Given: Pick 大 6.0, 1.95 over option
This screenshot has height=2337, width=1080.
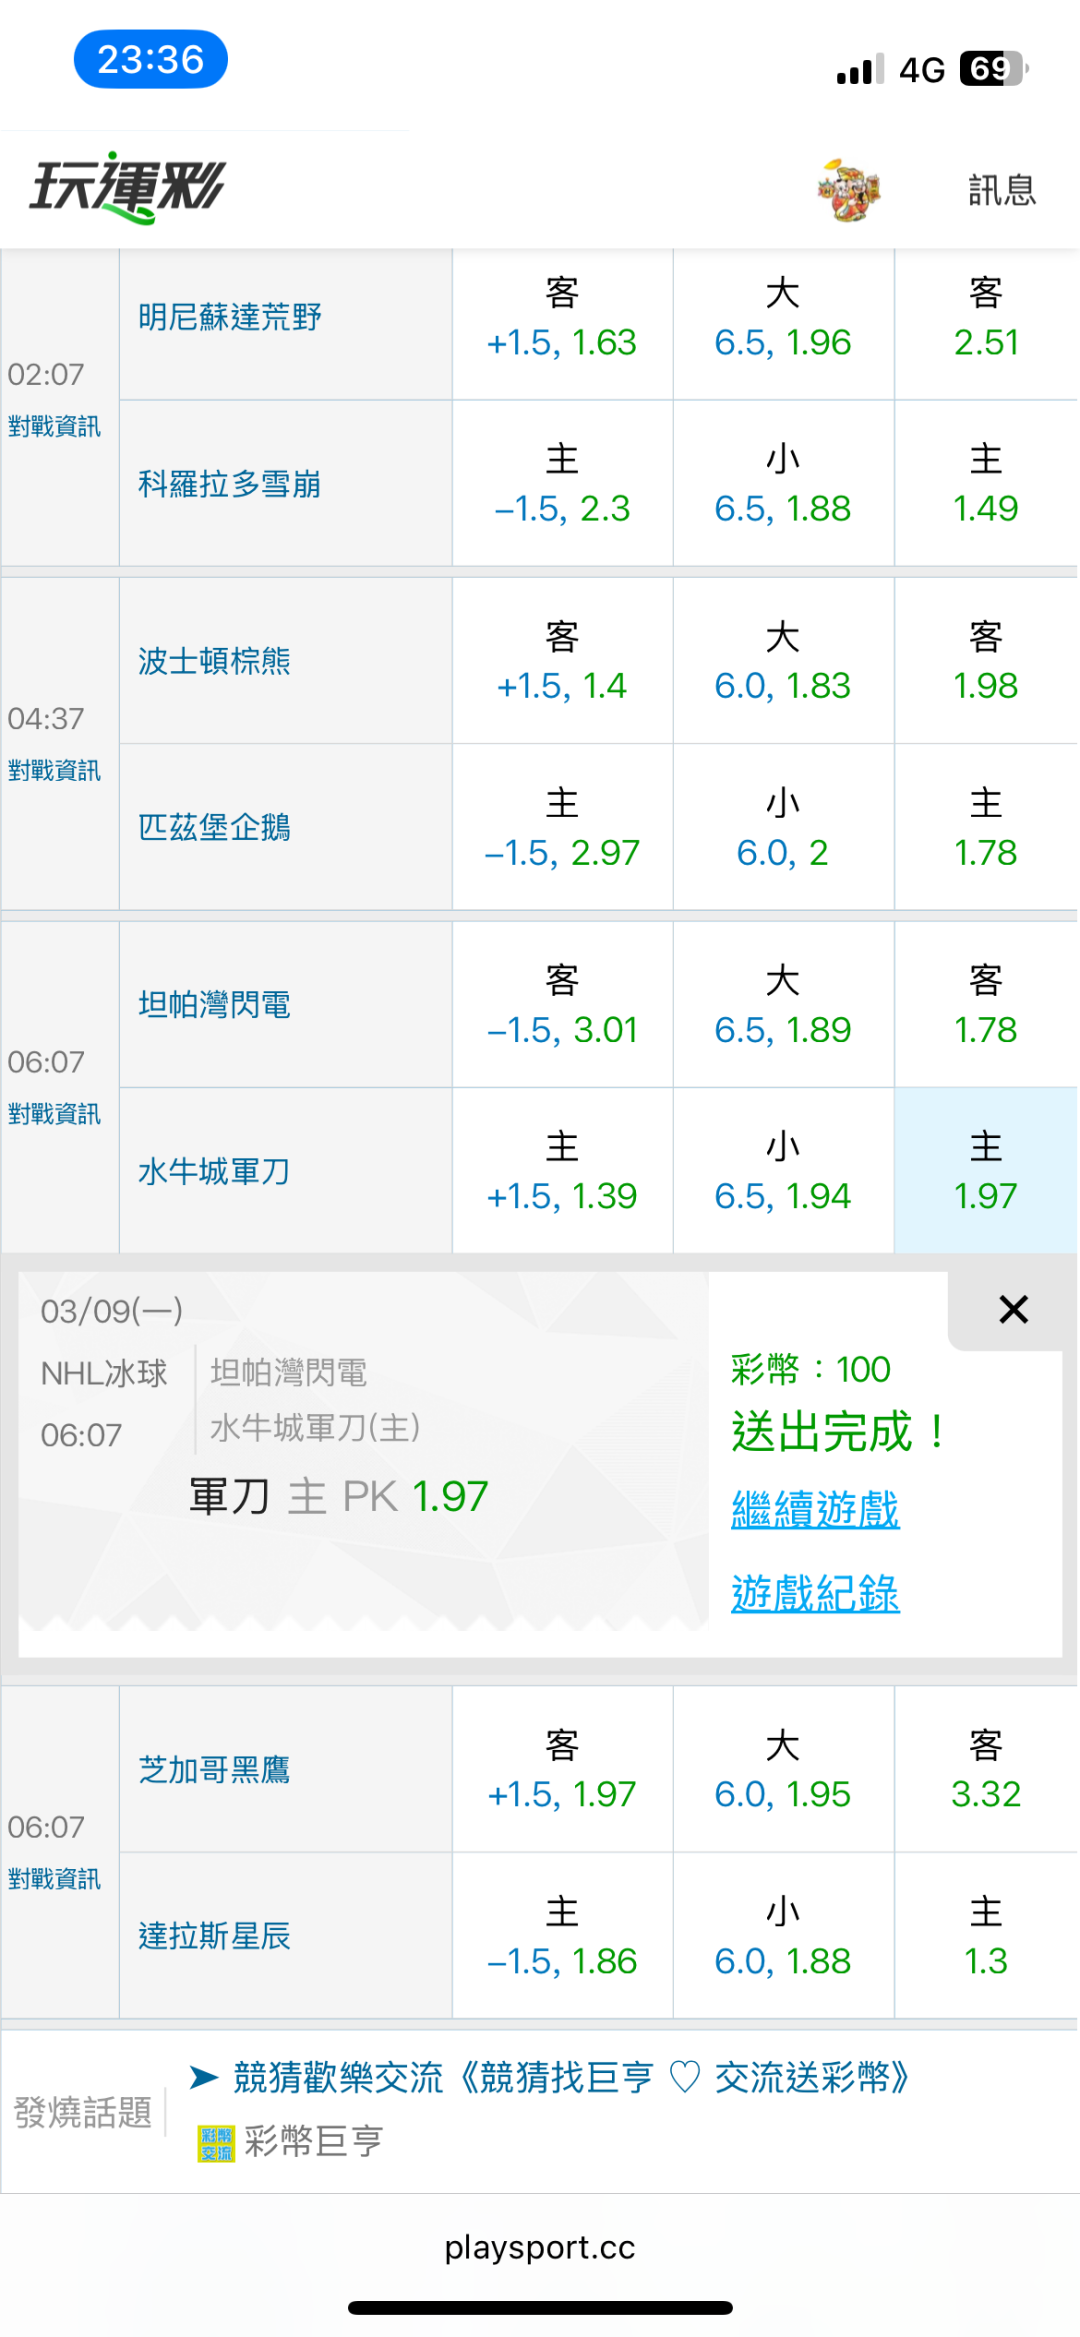Looking at the screenshot, I should coord(783,1769).
